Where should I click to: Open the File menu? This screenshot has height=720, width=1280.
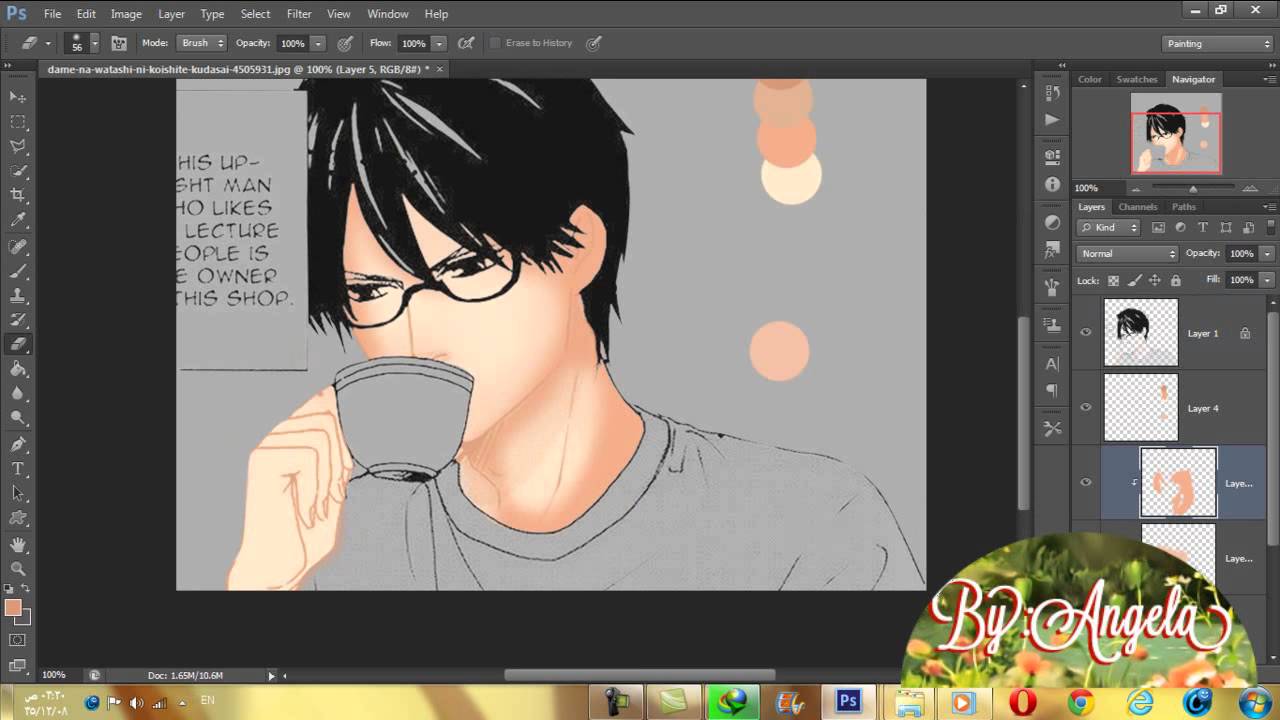pos(52,14)
